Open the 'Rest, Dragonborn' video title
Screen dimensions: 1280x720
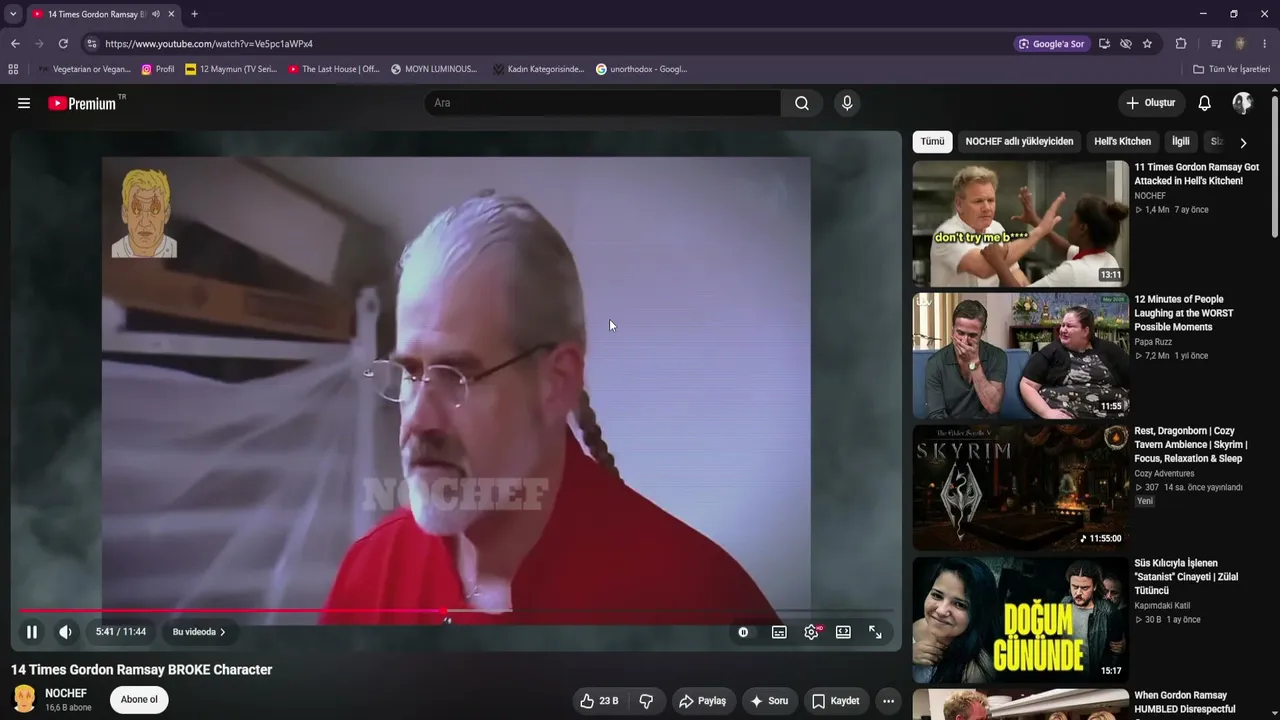(1191, 445)
